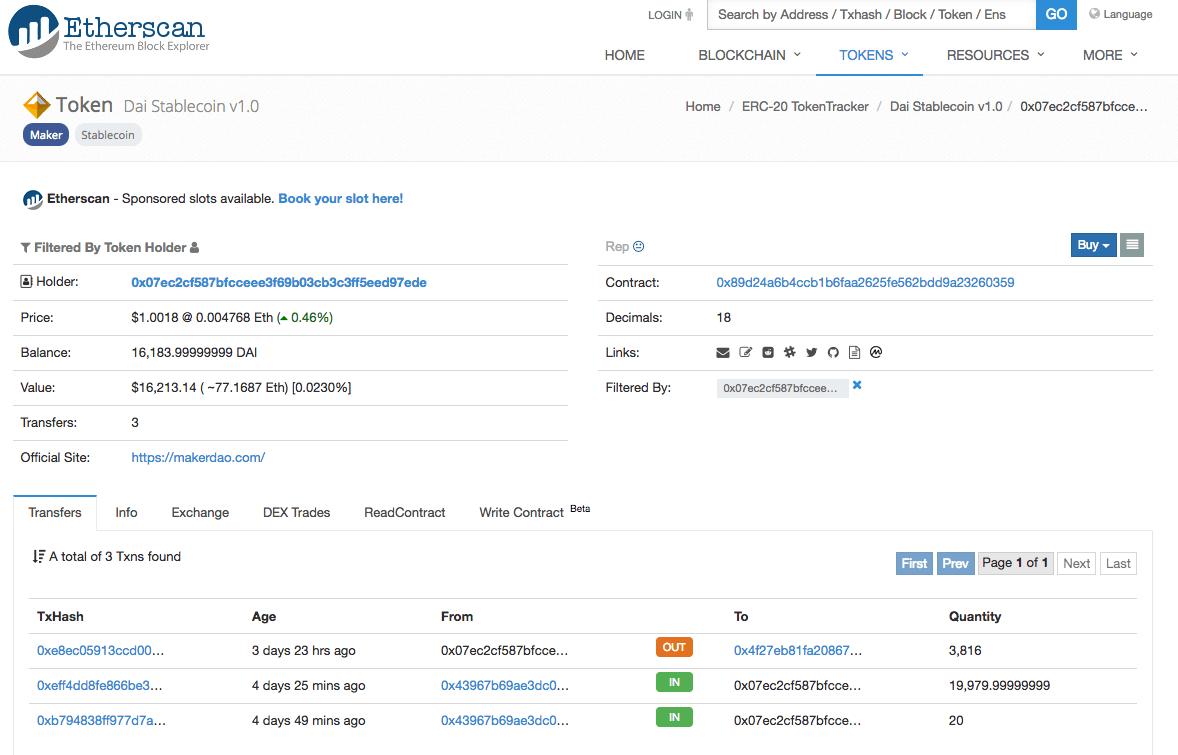Open To address 0x4f27eb81fa20867...

click(798, 651)
